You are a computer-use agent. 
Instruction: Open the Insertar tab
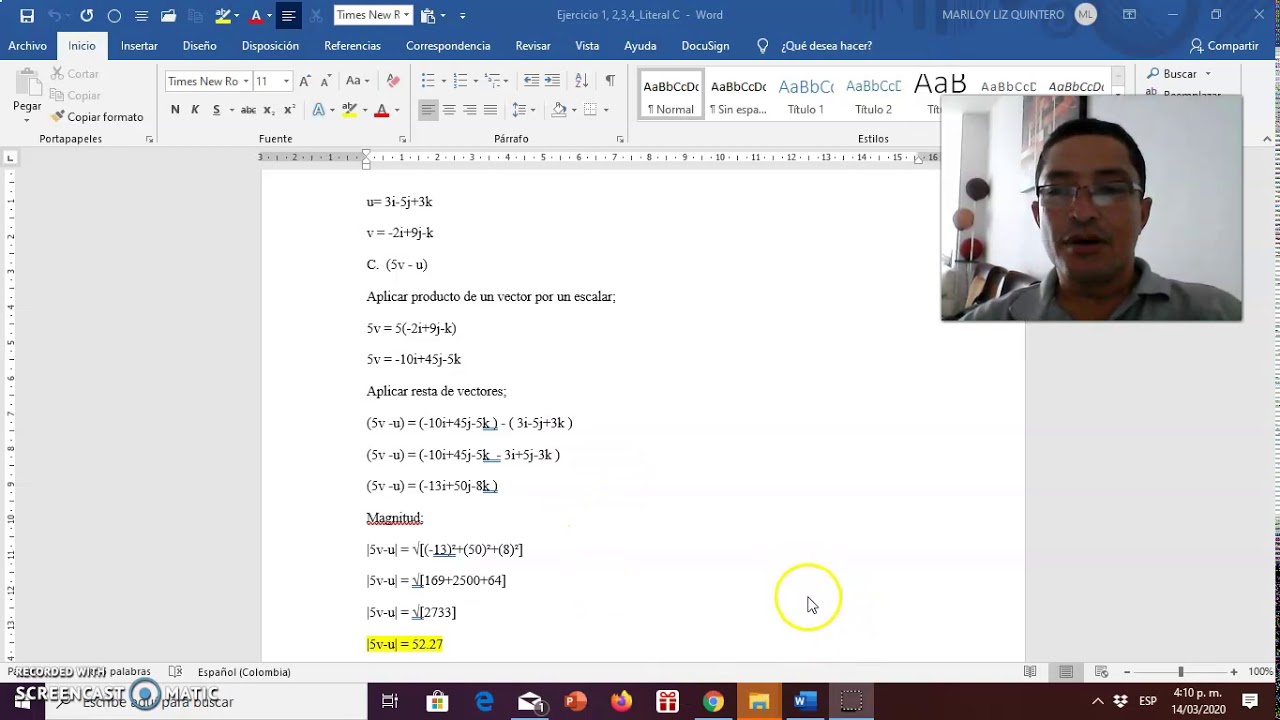click(139, 46)
